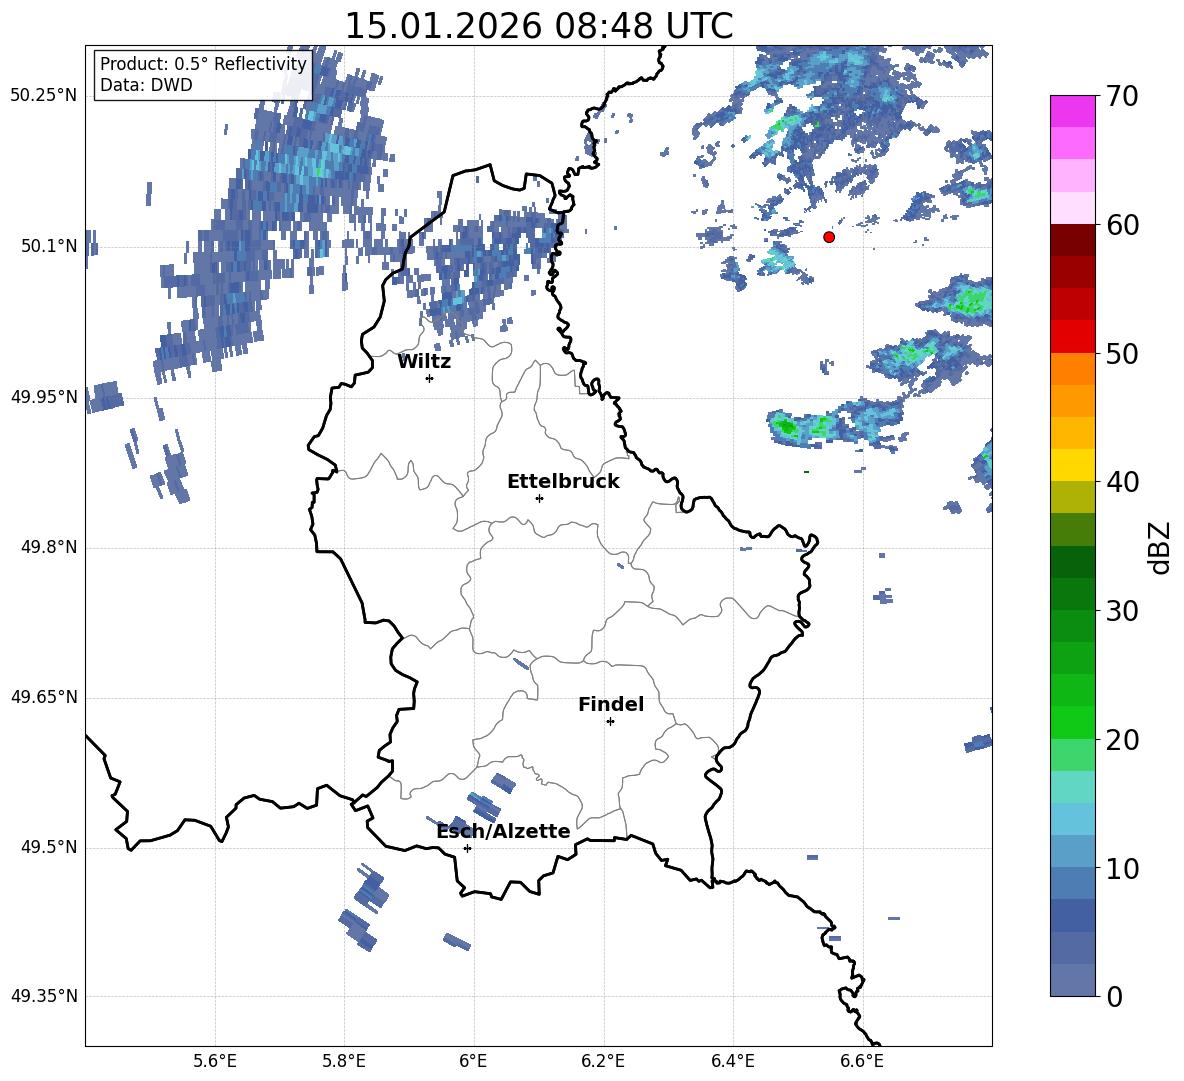
Task: Click the Wiltz station label
Action: pos(424,362)
